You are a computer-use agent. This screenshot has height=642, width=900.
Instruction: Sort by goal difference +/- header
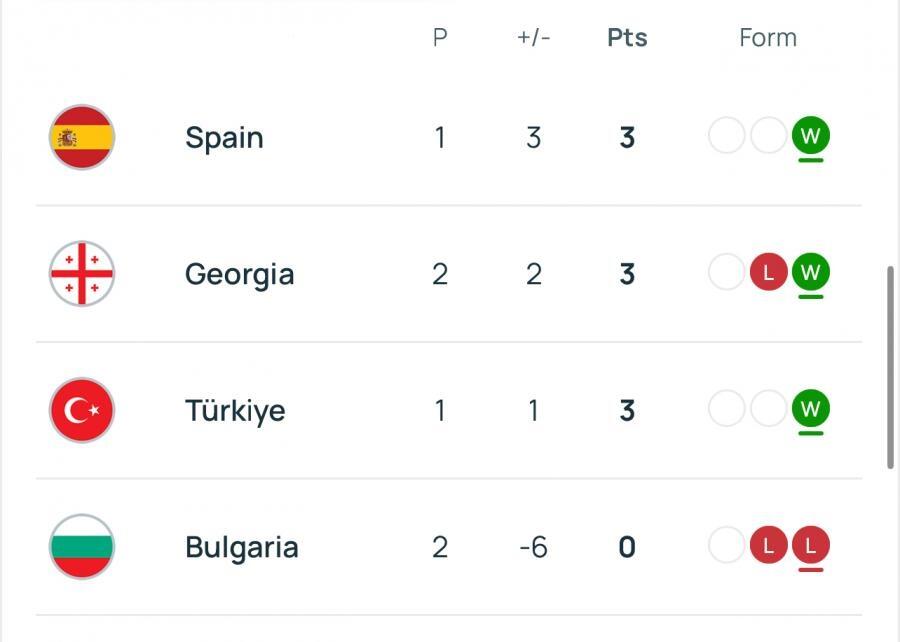coord(534,38)
